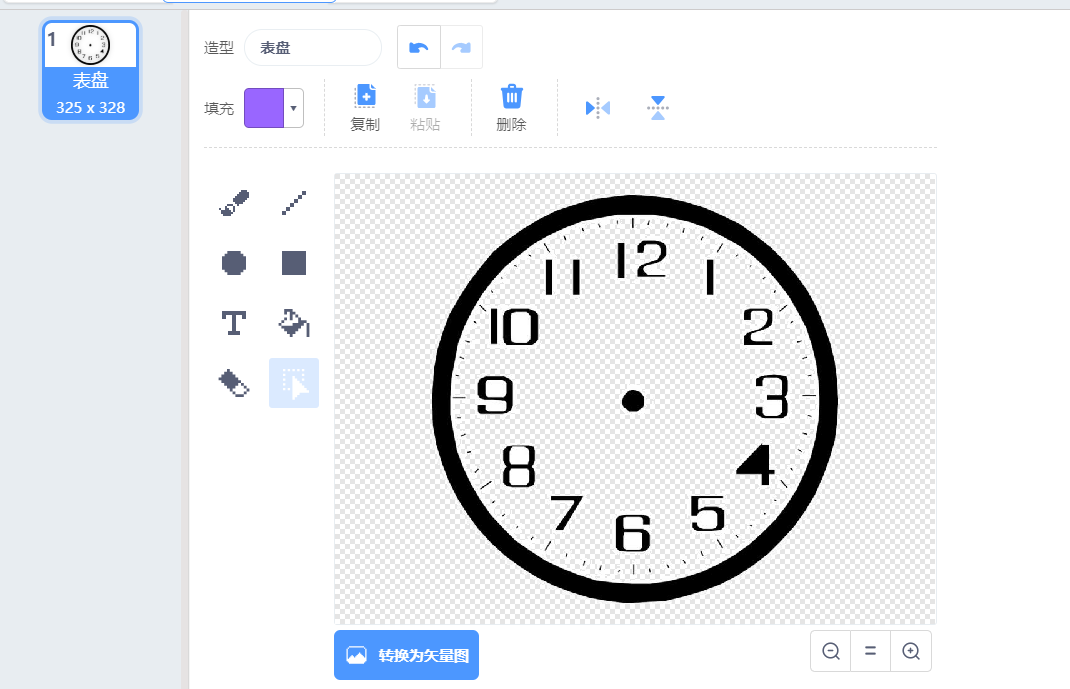Click the 复制 copy button

click(365, 108)
